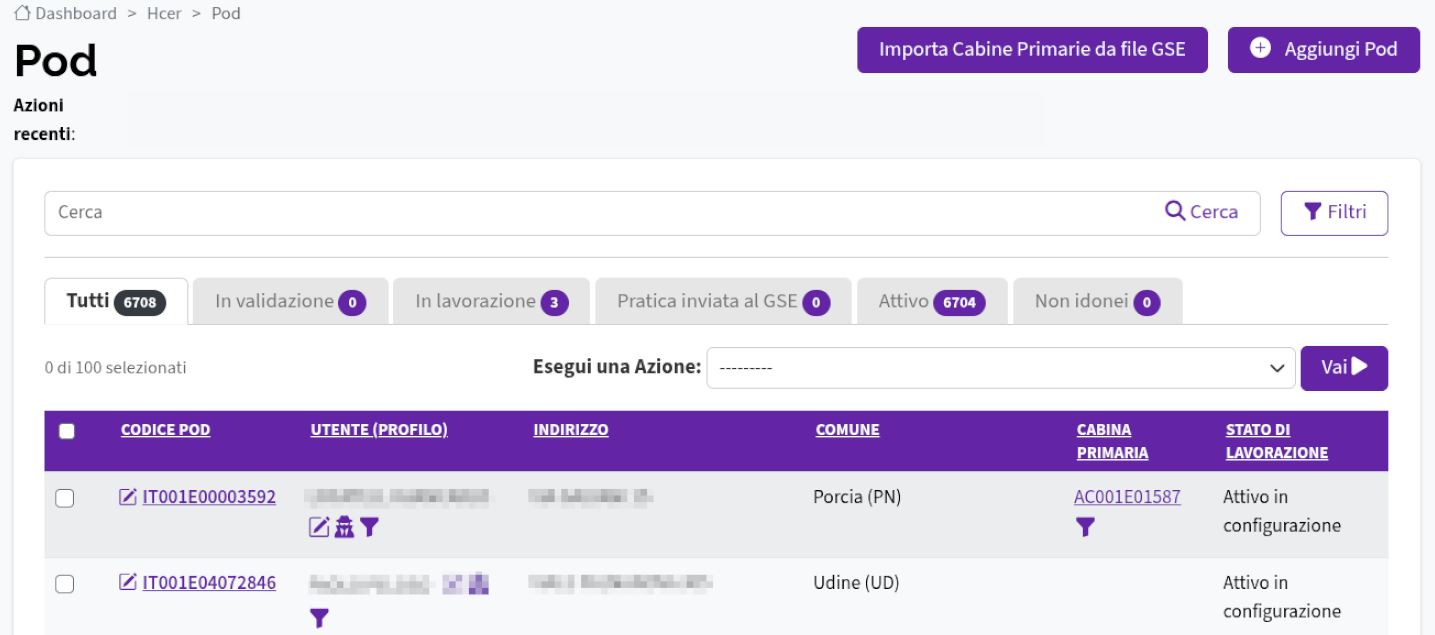Select the checkbox for pod IT001E00003592
Screen dimensions: 1435x635
pos(65,498)
